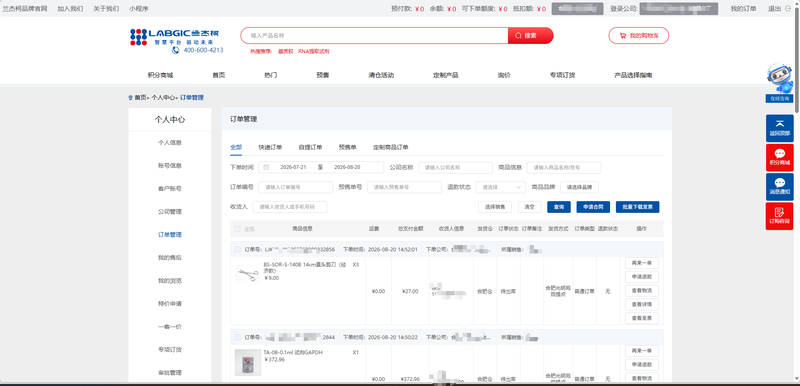Click the 清空 clear button
This screenshot has height=386, width=800.
[530, 207]
